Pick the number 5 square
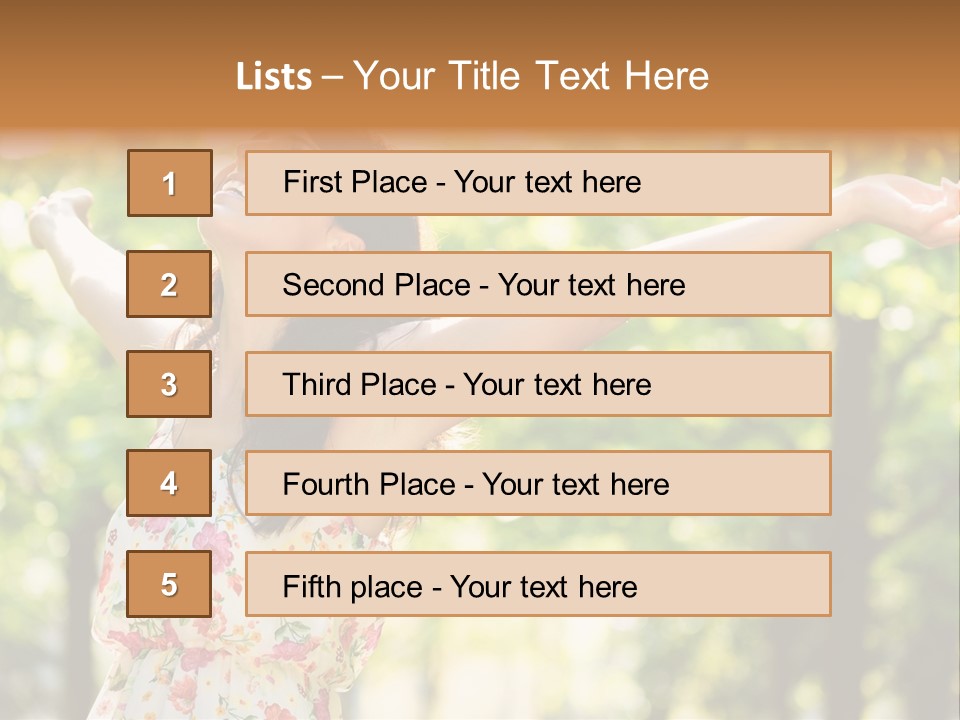The width and height of the screenshot is (960, 720). (169, 584)
